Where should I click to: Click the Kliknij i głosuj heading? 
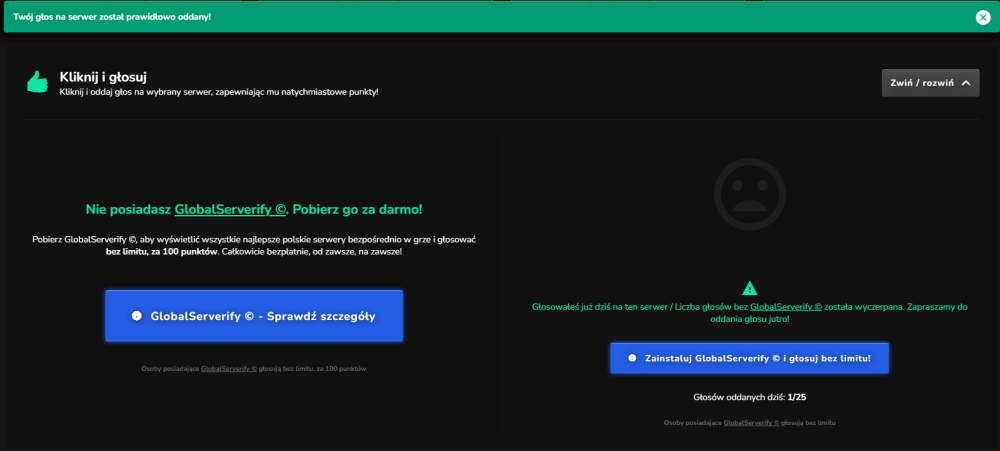coord(103,77)
